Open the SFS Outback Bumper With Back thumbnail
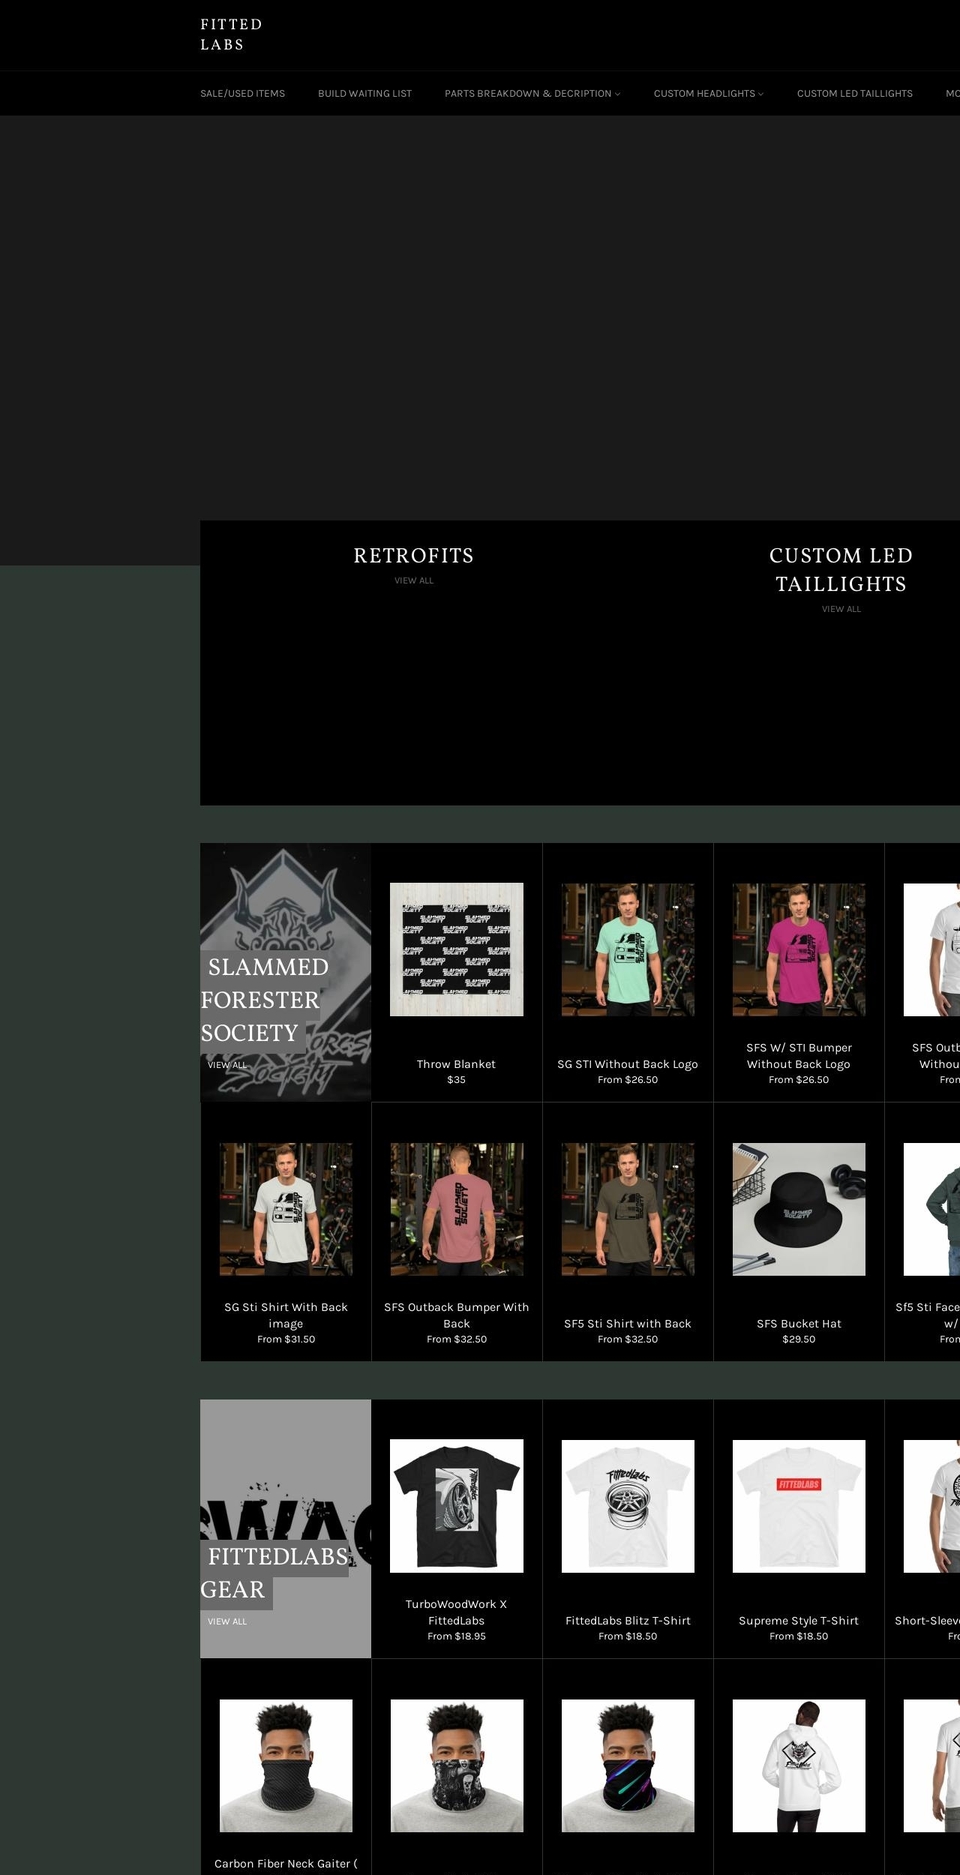 click(456, 1209)
